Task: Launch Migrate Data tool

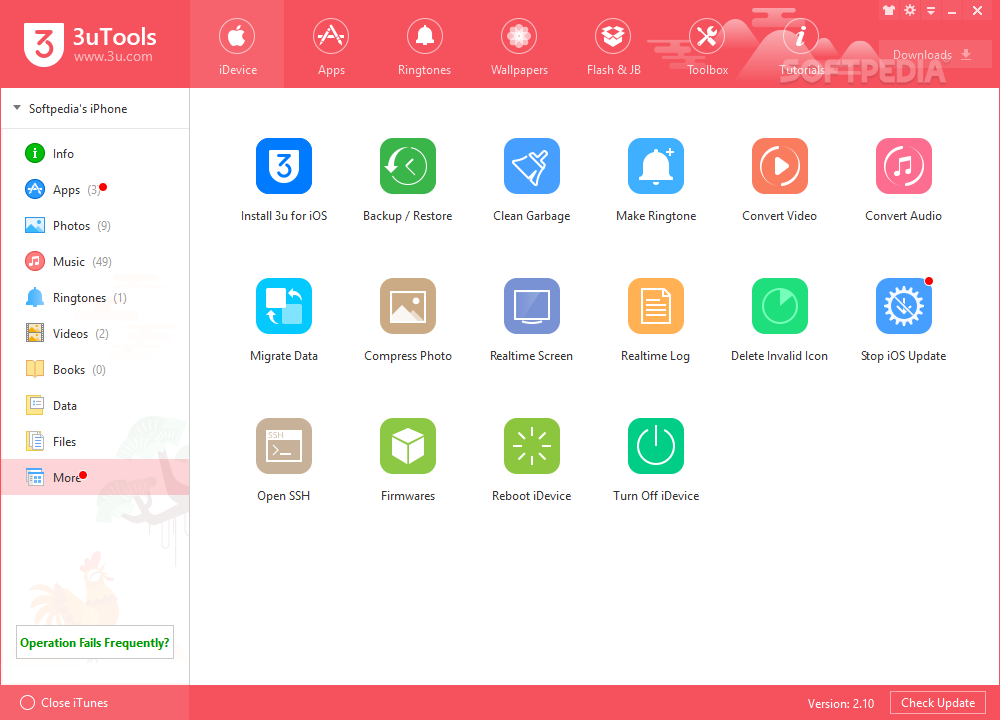Action: [x=284, y=306]
